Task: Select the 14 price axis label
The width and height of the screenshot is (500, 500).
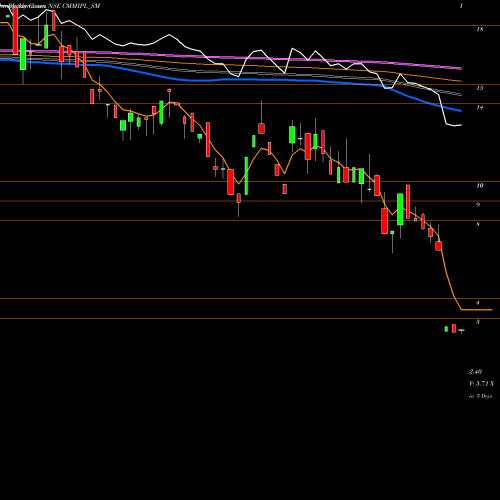Action: 479,107
